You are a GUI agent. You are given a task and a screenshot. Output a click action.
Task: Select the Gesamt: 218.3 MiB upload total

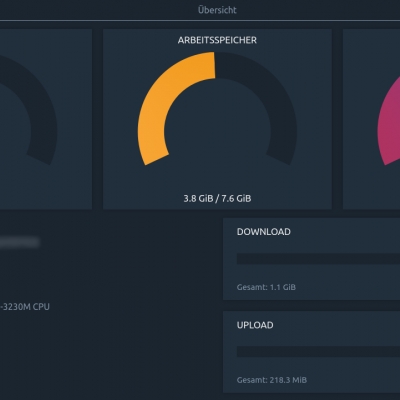point(272,380)
